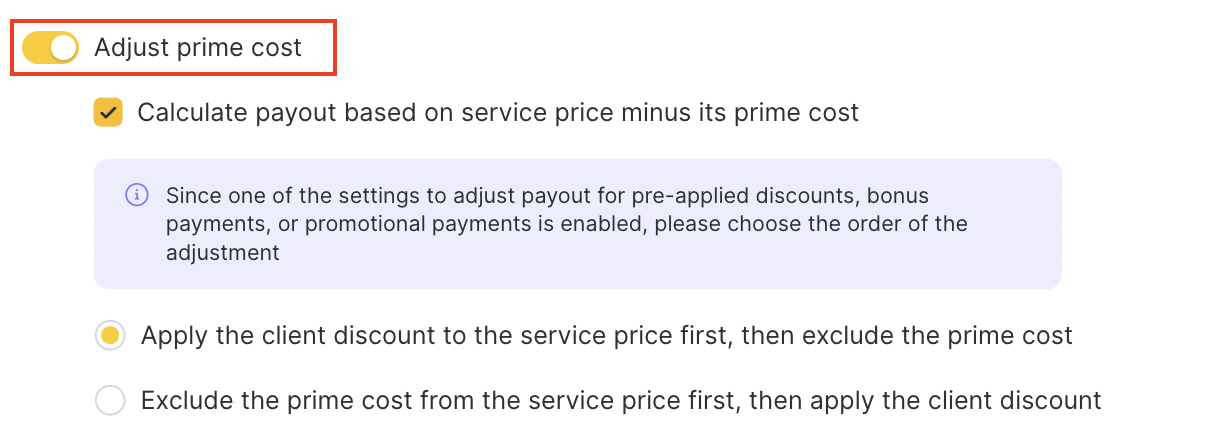Viewport: 1208px width, 442px height.
Task: Click the checkmark icon in yellow checkbox
Action: coord(108,112)
